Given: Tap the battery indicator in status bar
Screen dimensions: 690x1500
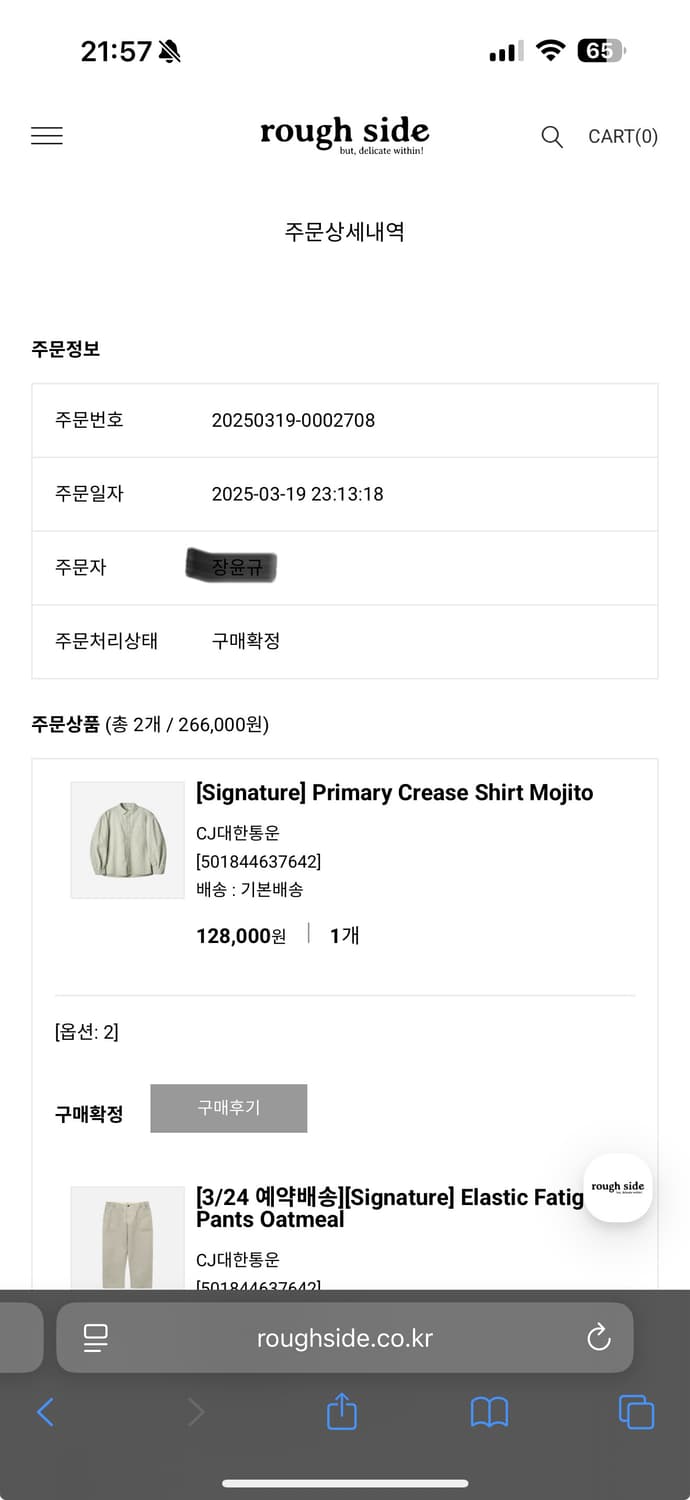Looking at the screenshot, I should [x=600, y=51].
